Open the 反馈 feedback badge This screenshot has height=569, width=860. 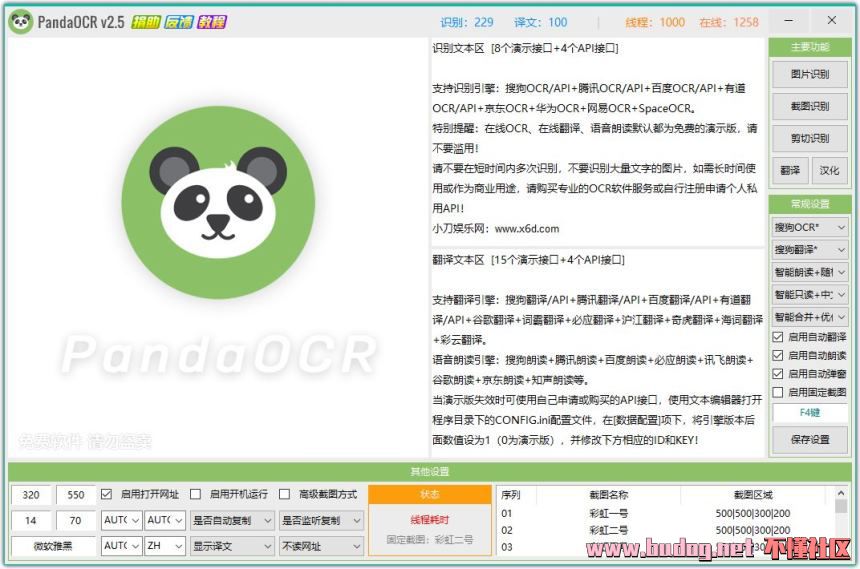click(x=179, y=22)
